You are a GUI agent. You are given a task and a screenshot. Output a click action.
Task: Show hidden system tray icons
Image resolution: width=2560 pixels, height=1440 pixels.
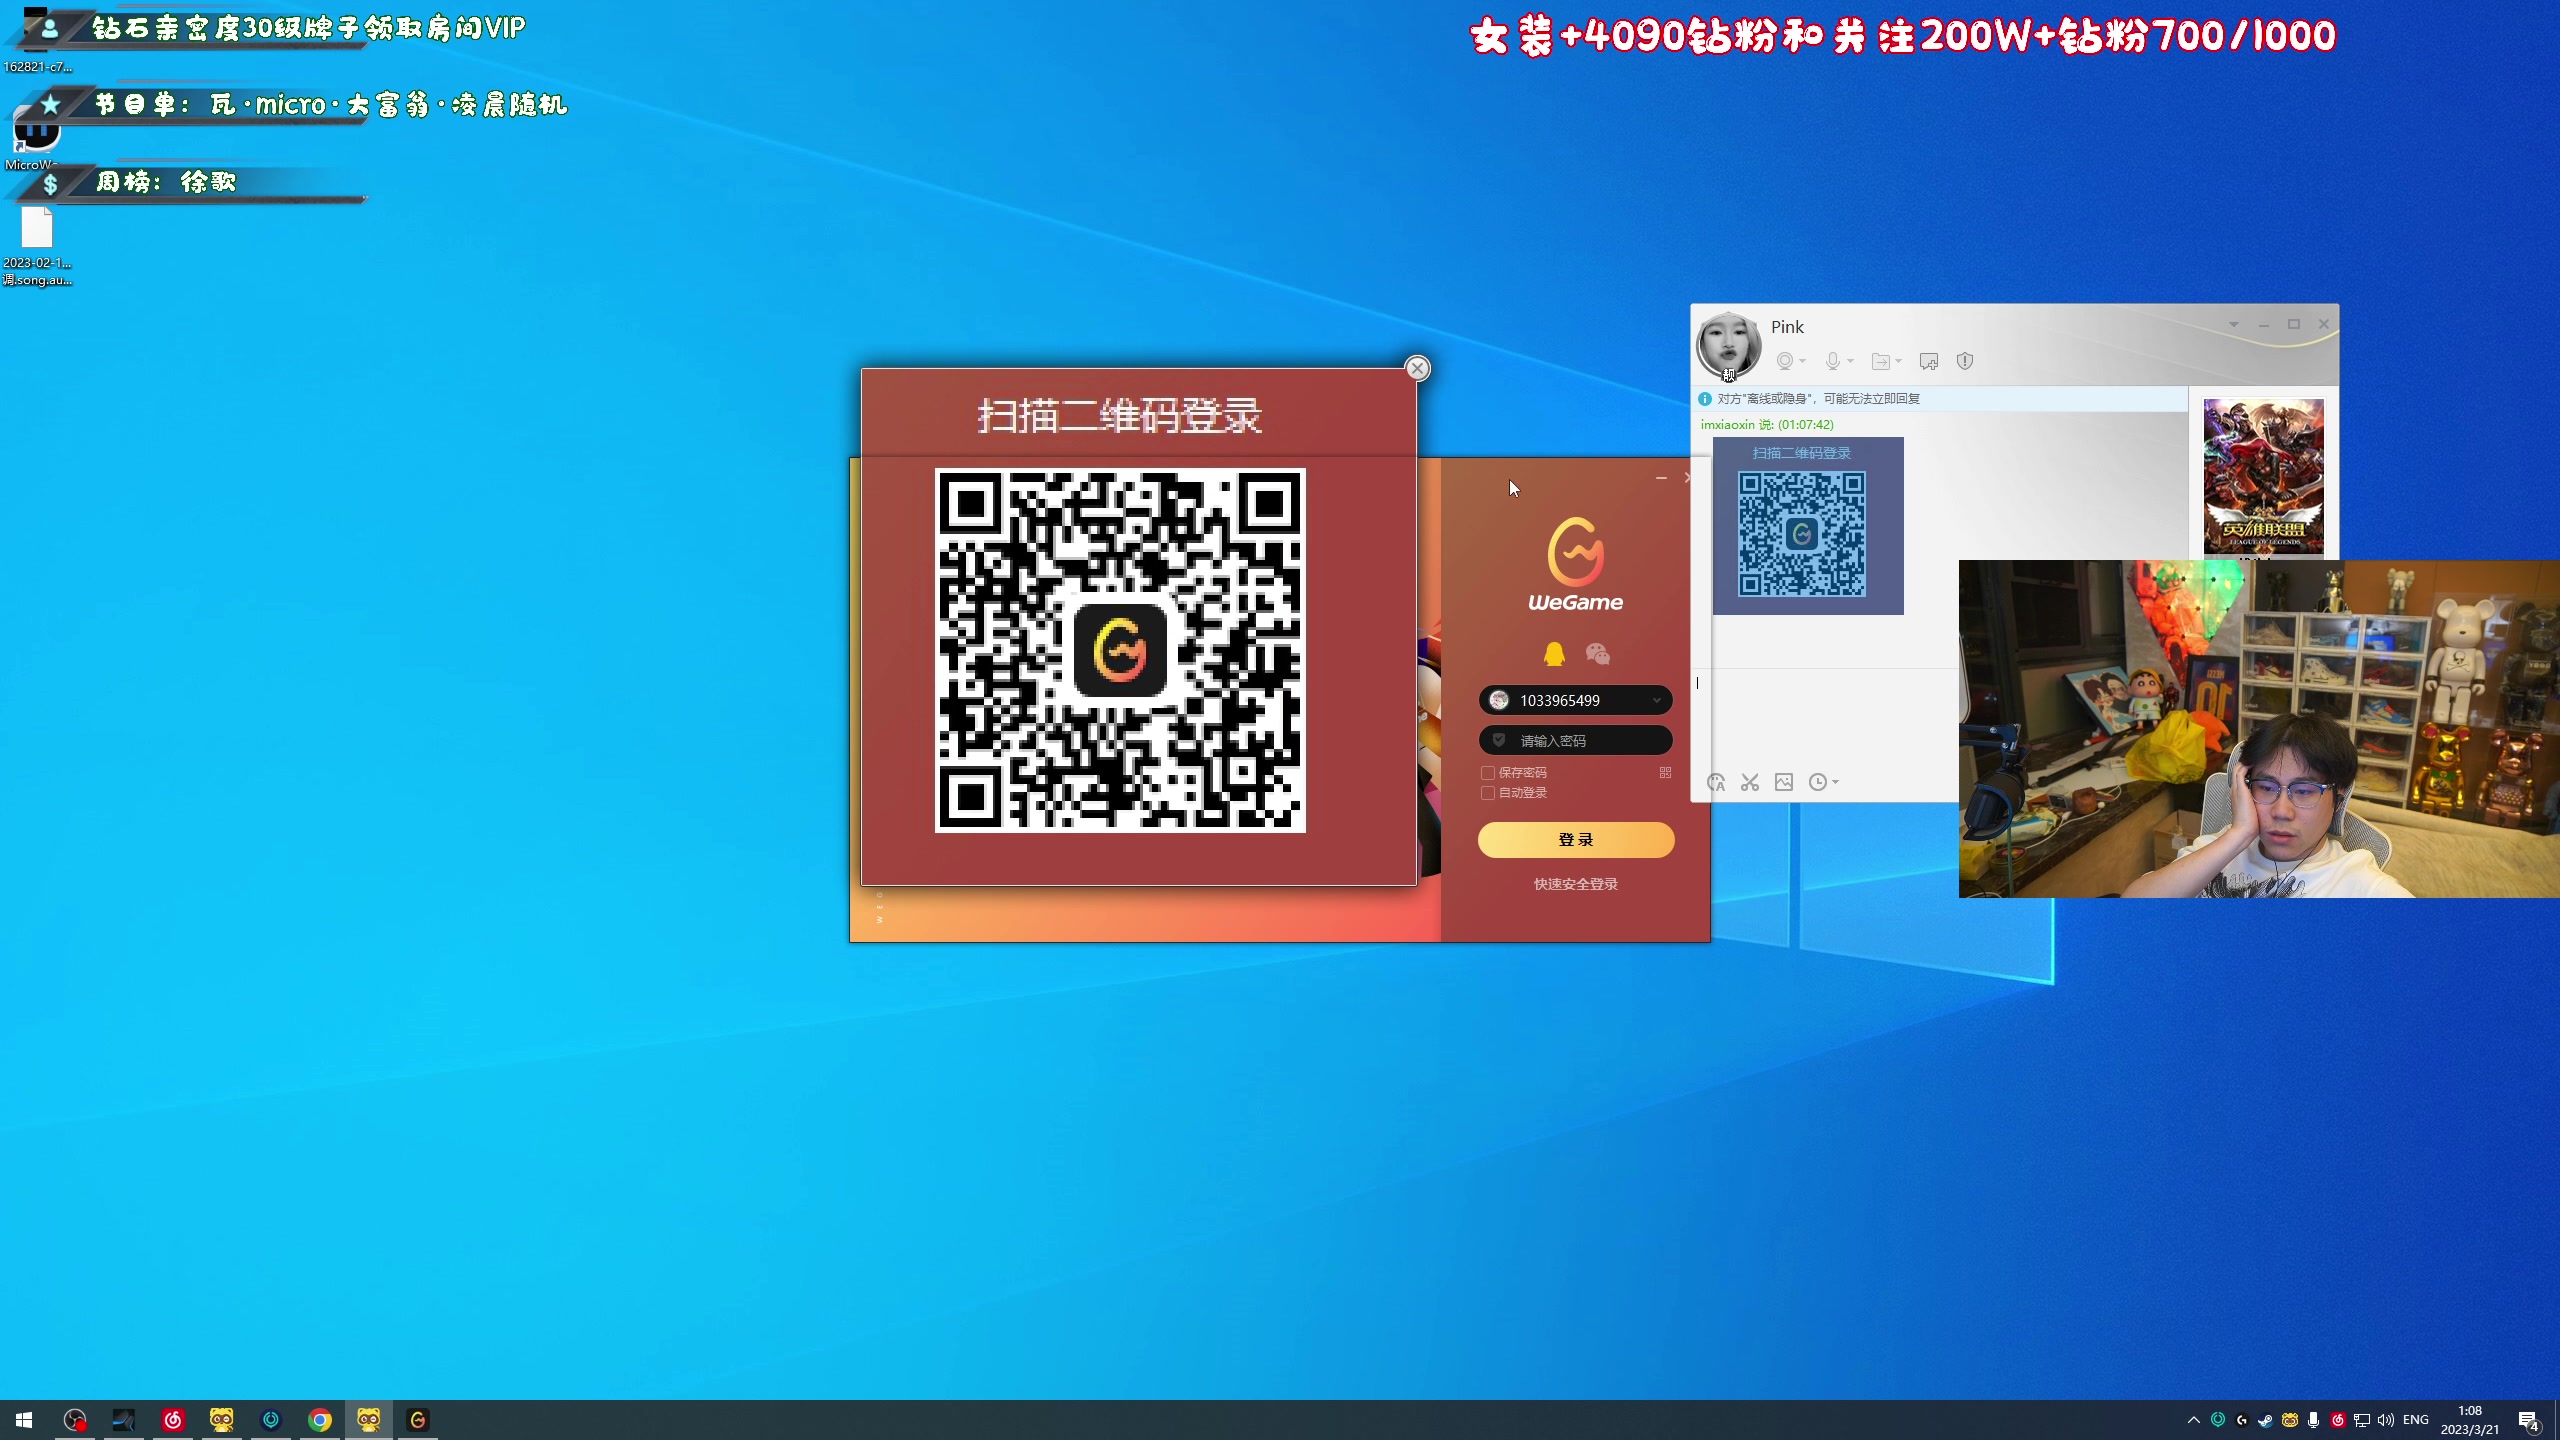coord(2193,1420)
